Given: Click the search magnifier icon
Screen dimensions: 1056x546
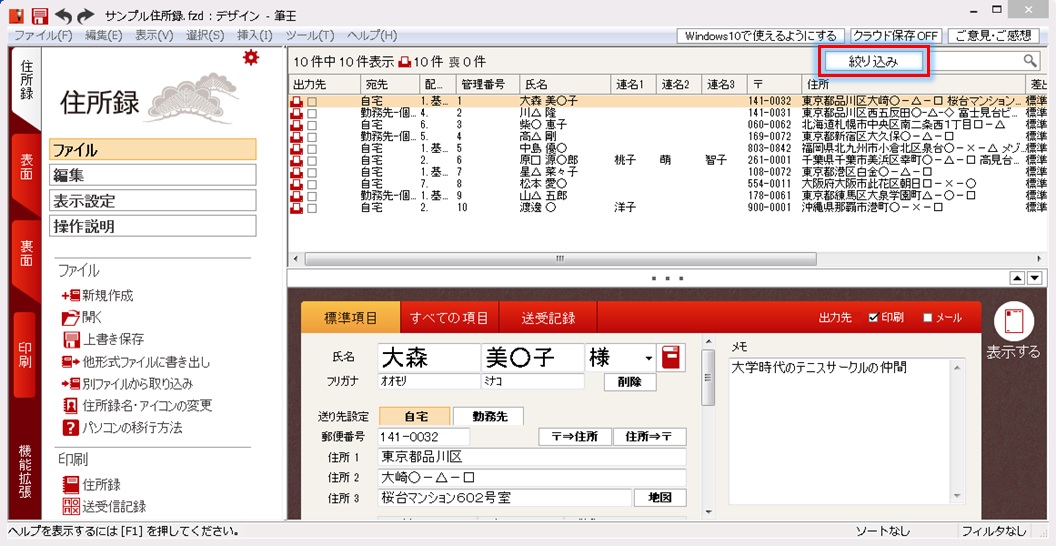Looking at the screenshot, I should (1029, 61).
